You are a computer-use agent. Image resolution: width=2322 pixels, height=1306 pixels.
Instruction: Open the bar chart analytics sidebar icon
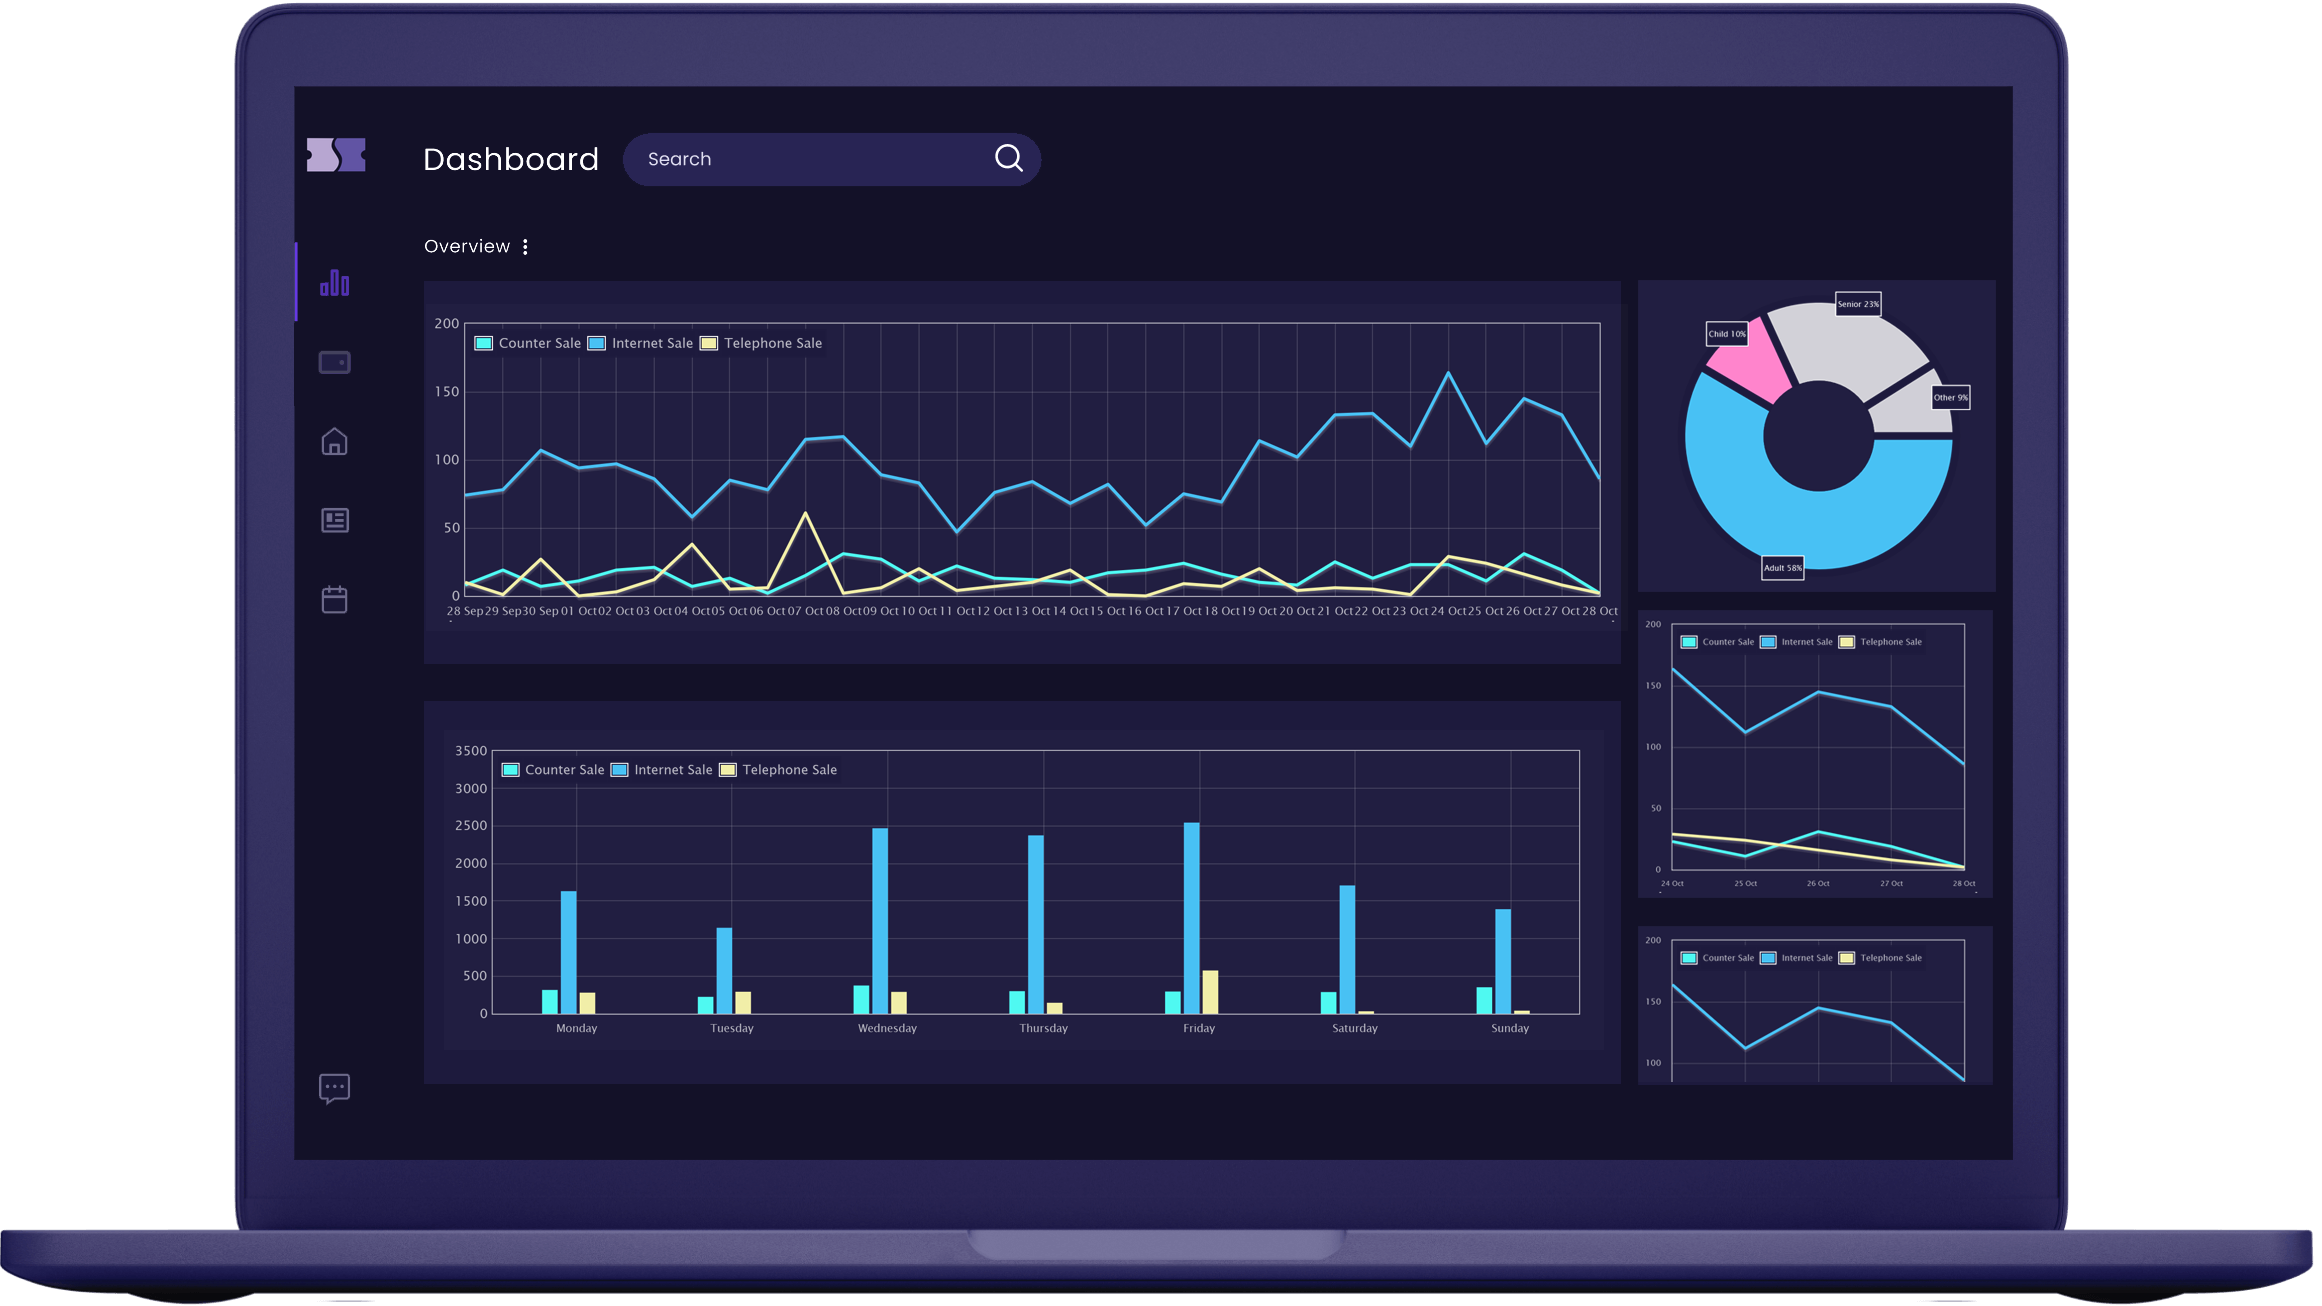point(335,283)
